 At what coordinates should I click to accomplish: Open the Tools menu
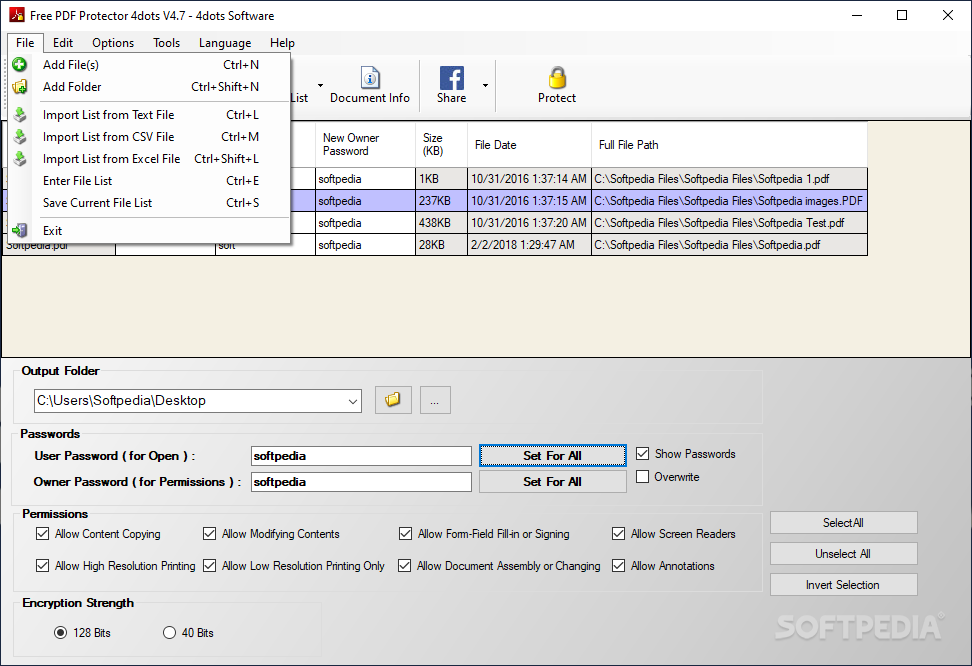pos(166,43)
